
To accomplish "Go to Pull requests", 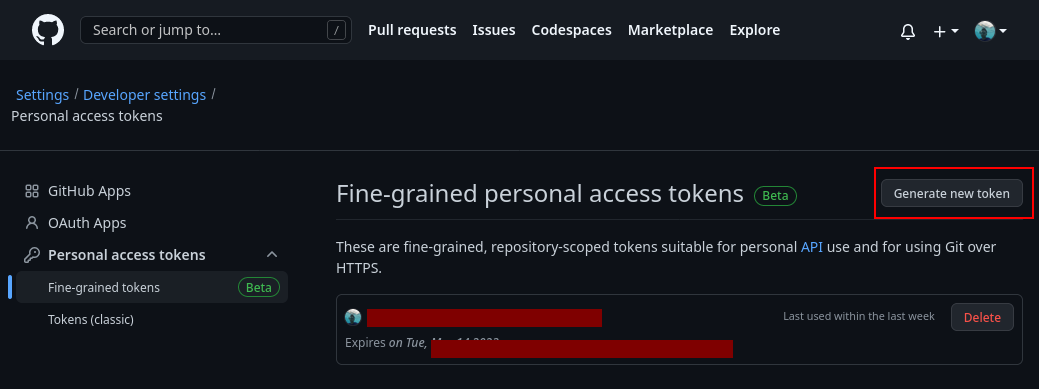I will (x=412, y=30).
